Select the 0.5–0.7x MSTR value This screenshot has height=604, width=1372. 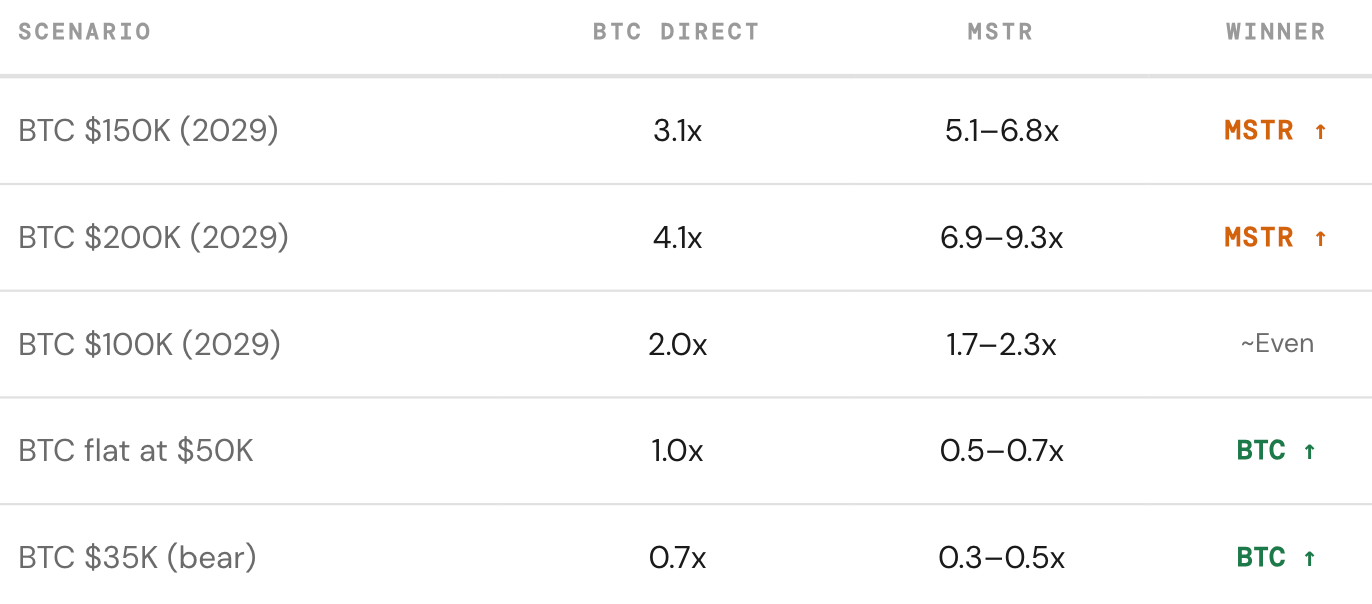click(x=1002, y=451)
